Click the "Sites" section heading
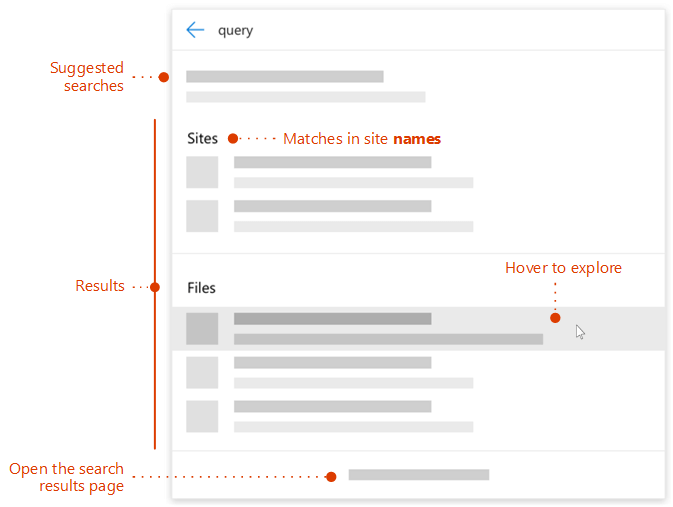 pos(202,139)
